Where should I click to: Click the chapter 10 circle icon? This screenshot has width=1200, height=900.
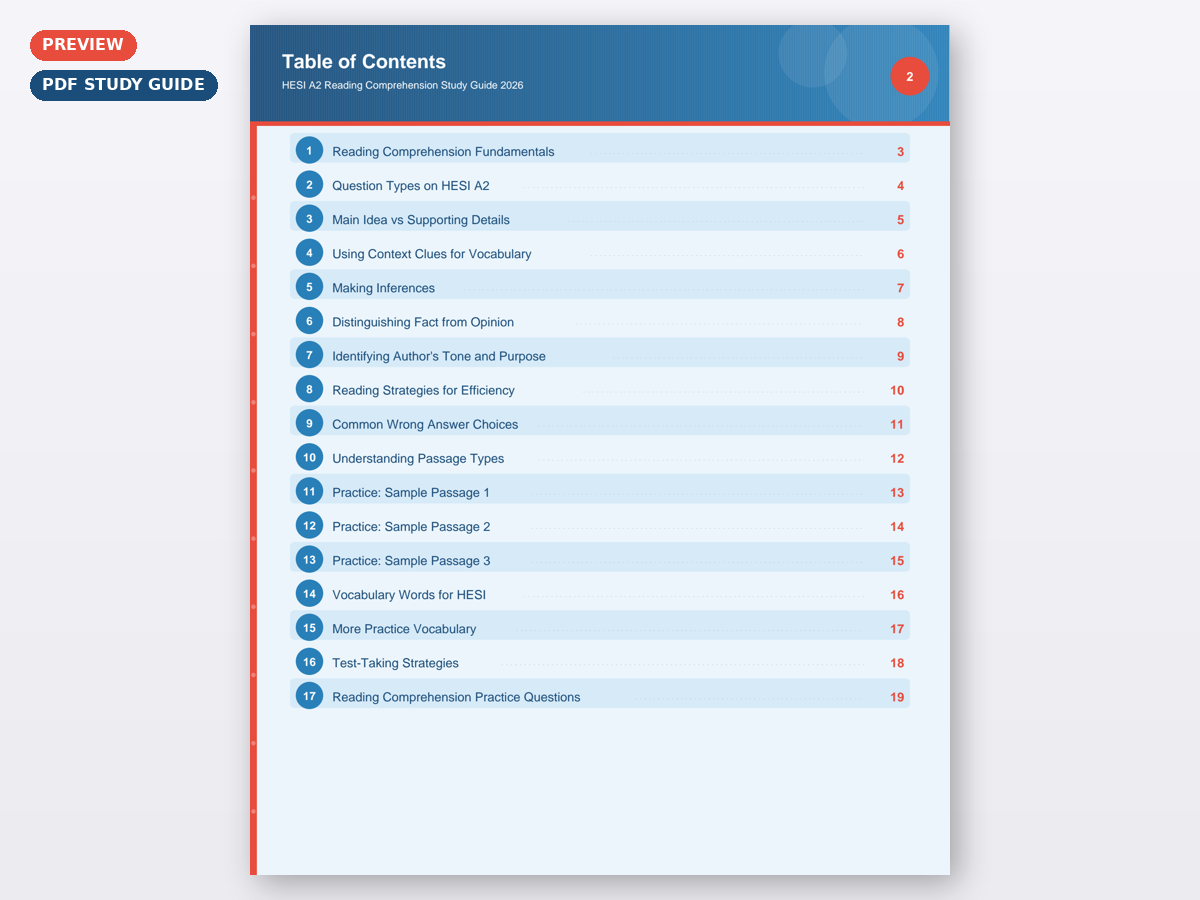[x=310, y=458]
